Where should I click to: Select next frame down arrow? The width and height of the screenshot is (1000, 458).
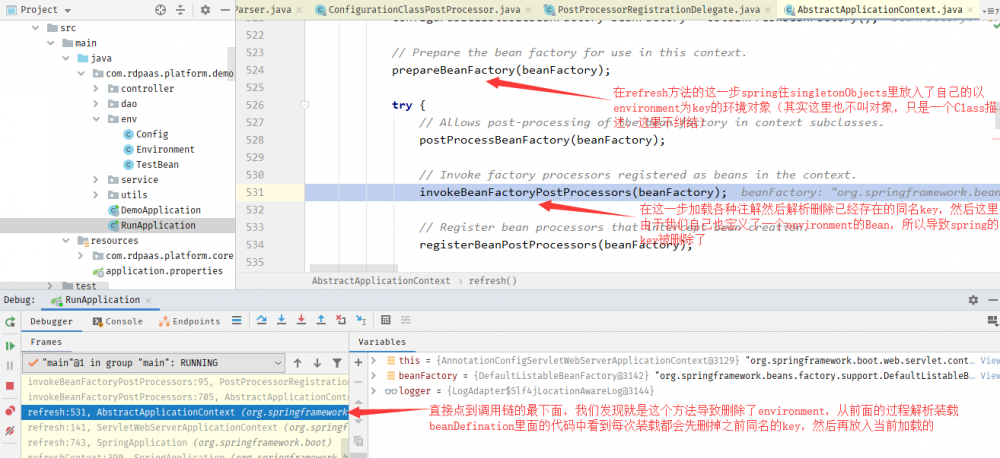(x=317, y=363)
